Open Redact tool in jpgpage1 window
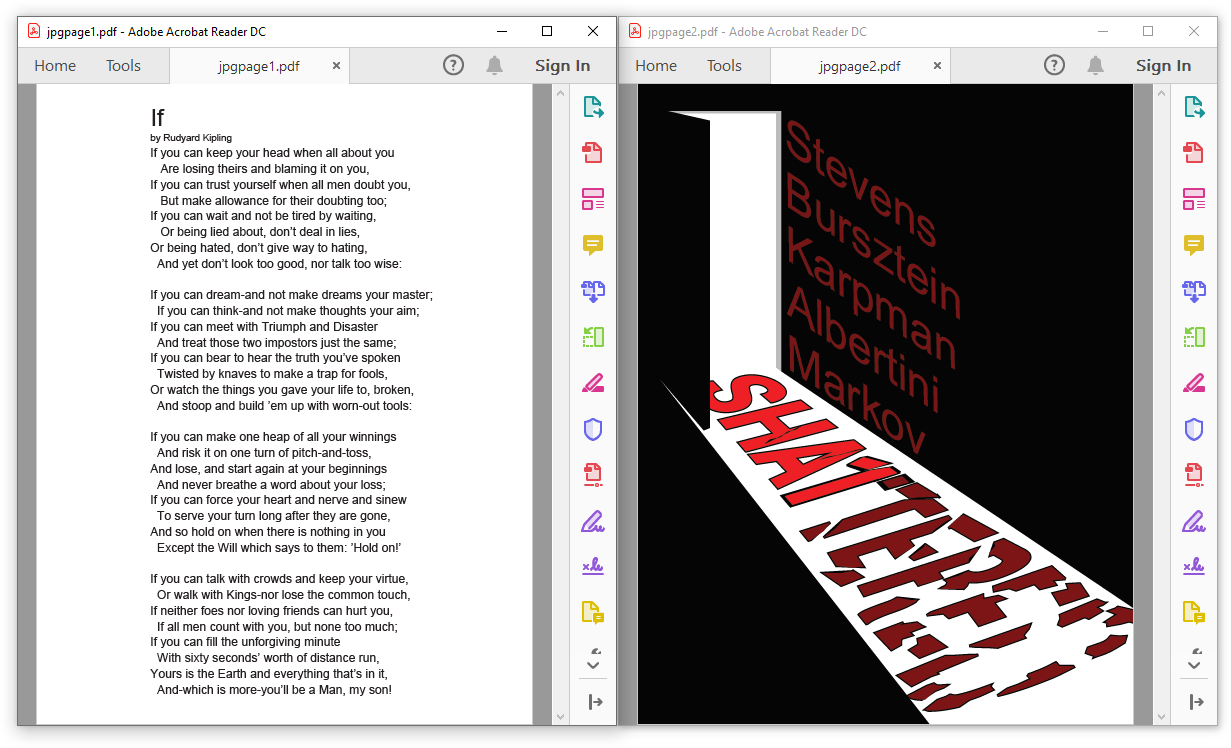 point(593,383)
